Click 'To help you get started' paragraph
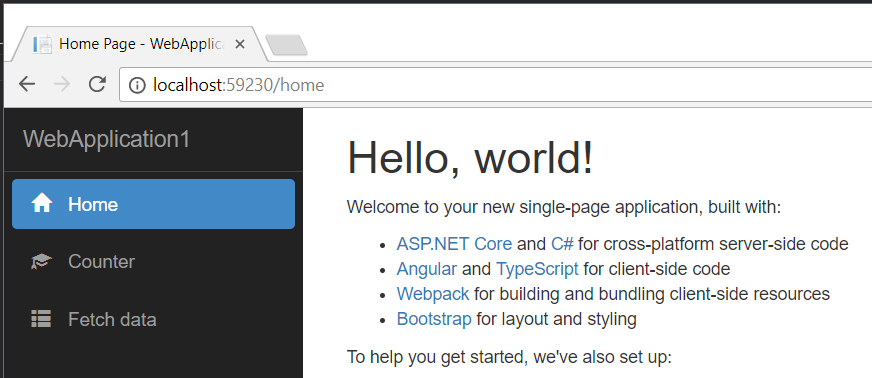872x378 pixels. (x=509, y=357)
